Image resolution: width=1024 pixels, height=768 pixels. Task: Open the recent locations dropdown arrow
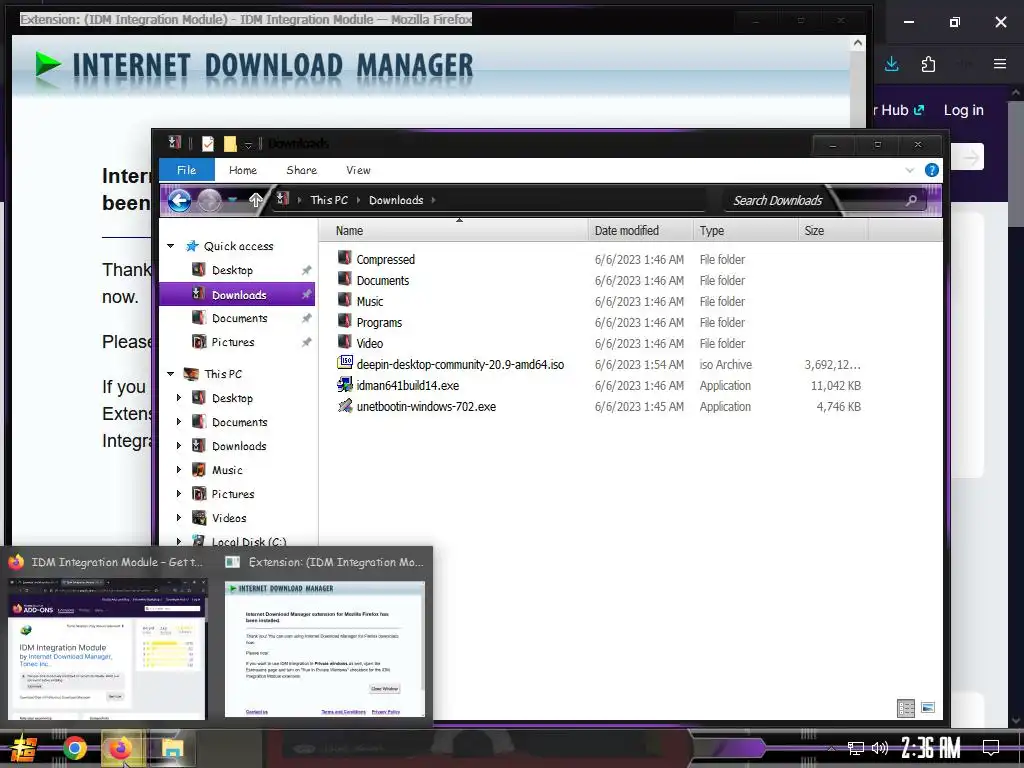233,200
